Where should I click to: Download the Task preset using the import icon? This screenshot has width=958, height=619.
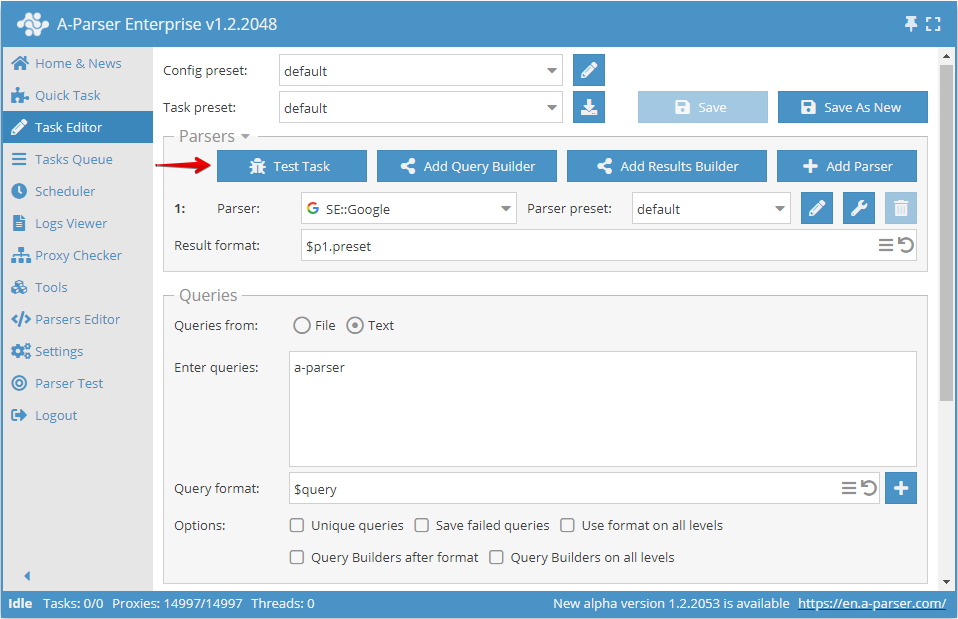[588, 107]
